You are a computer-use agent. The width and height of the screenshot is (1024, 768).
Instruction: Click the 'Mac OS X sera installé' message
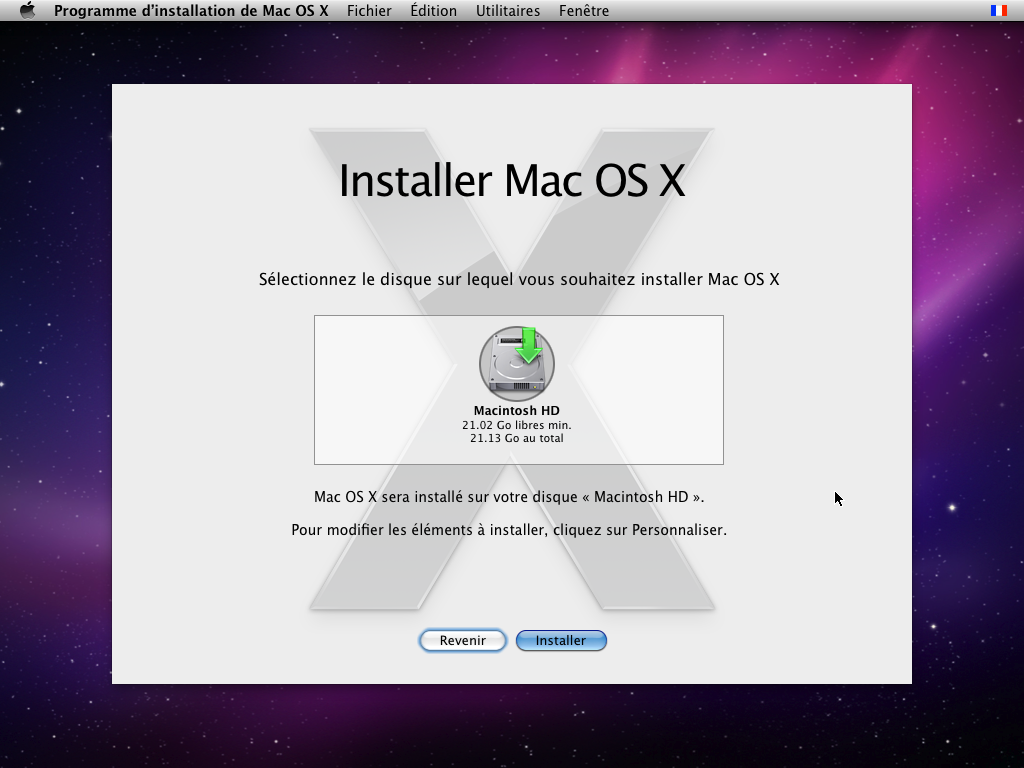(x=509, y=497)
